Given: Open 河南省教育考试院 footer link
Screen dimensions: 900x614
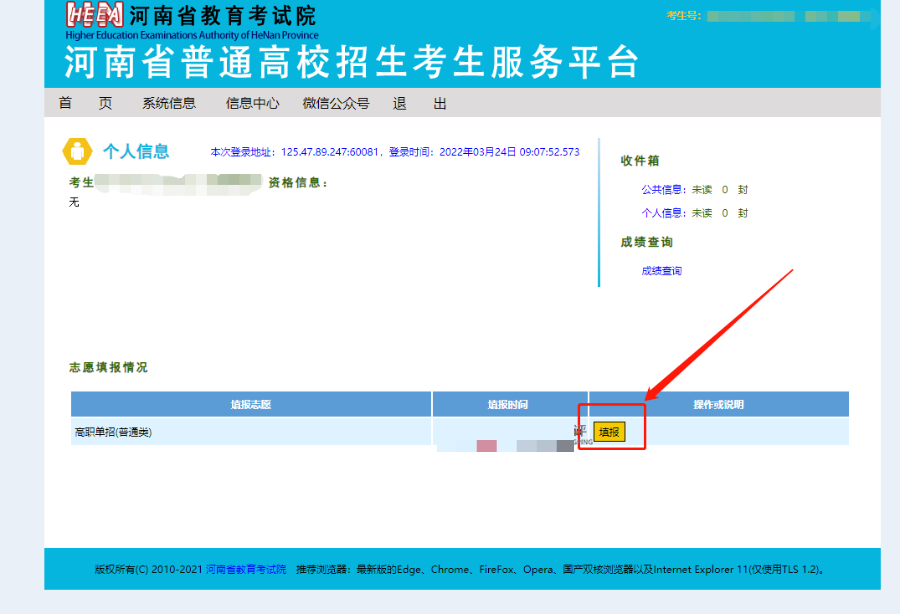Looking at the screenshot, I should (x=246, y=569).
